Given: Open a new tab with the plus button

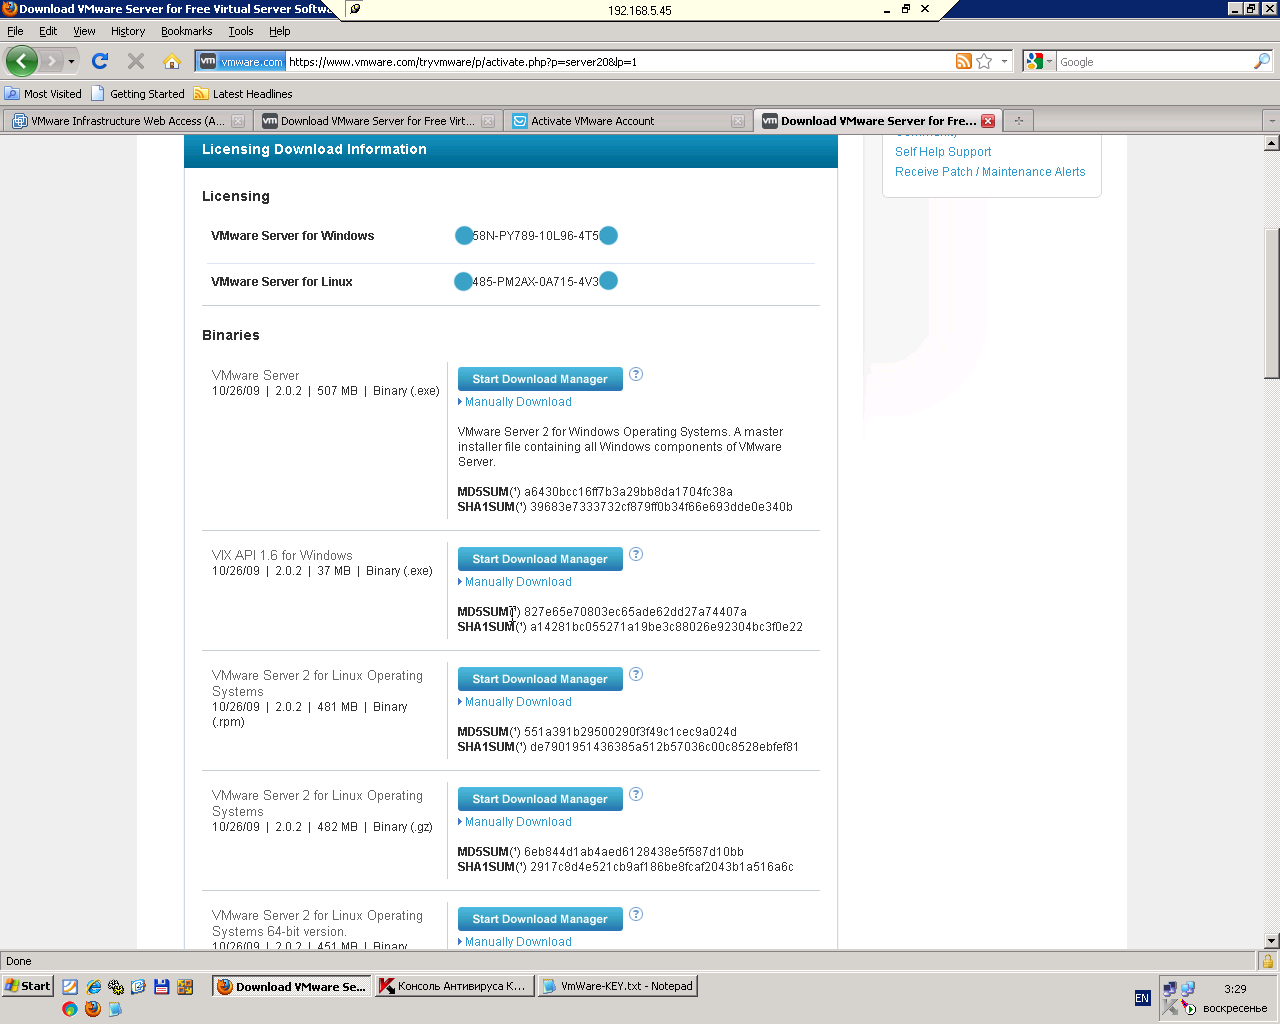Looking at the screenshot, I should coord(1019,121).
